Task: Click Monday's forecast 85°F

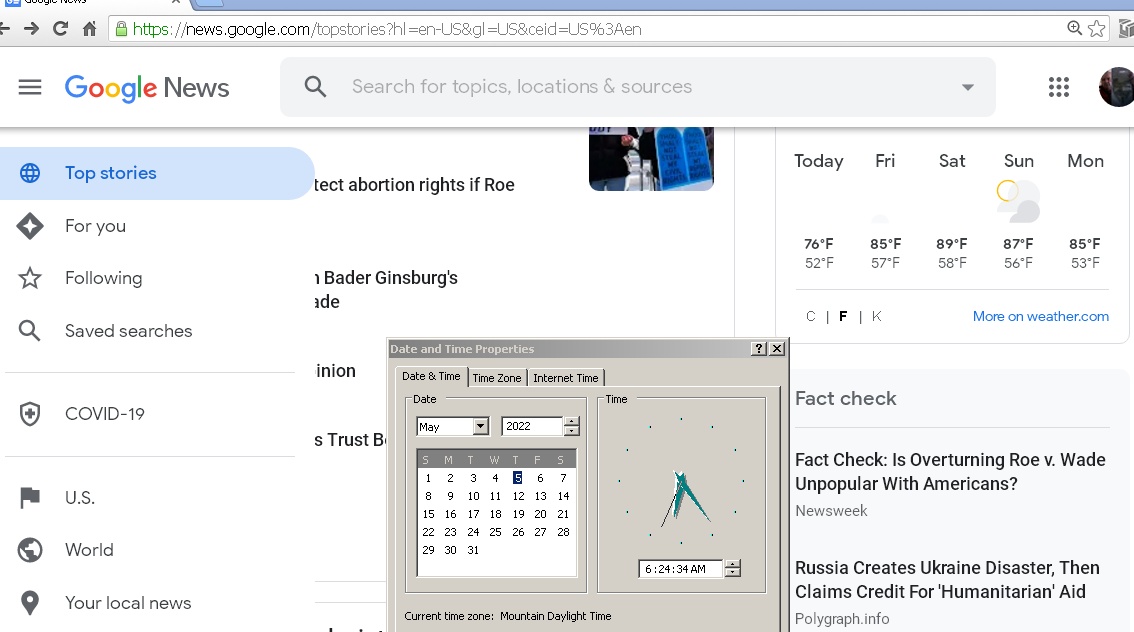Action: tap(1085, 244)
